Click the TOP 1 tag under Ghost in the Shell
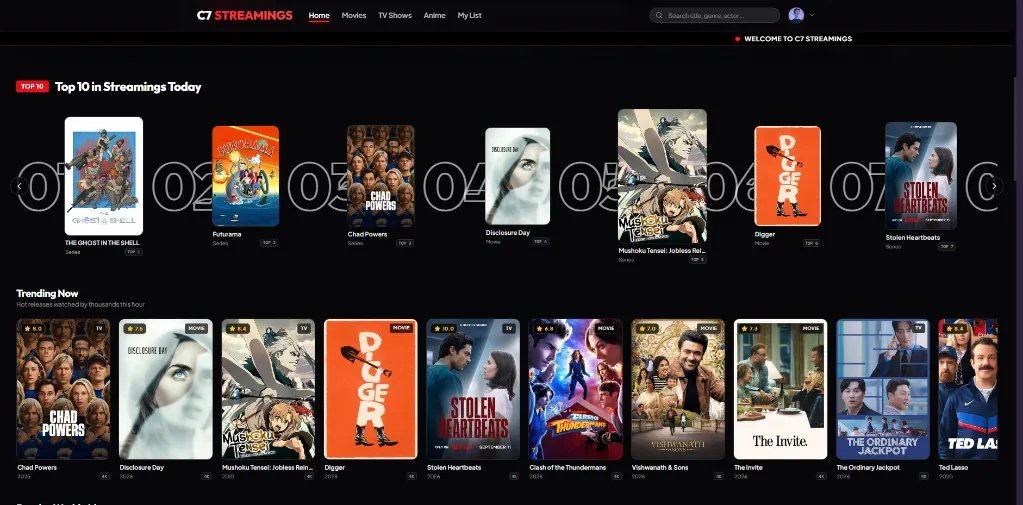1023x505 pixels. [134, 252]
